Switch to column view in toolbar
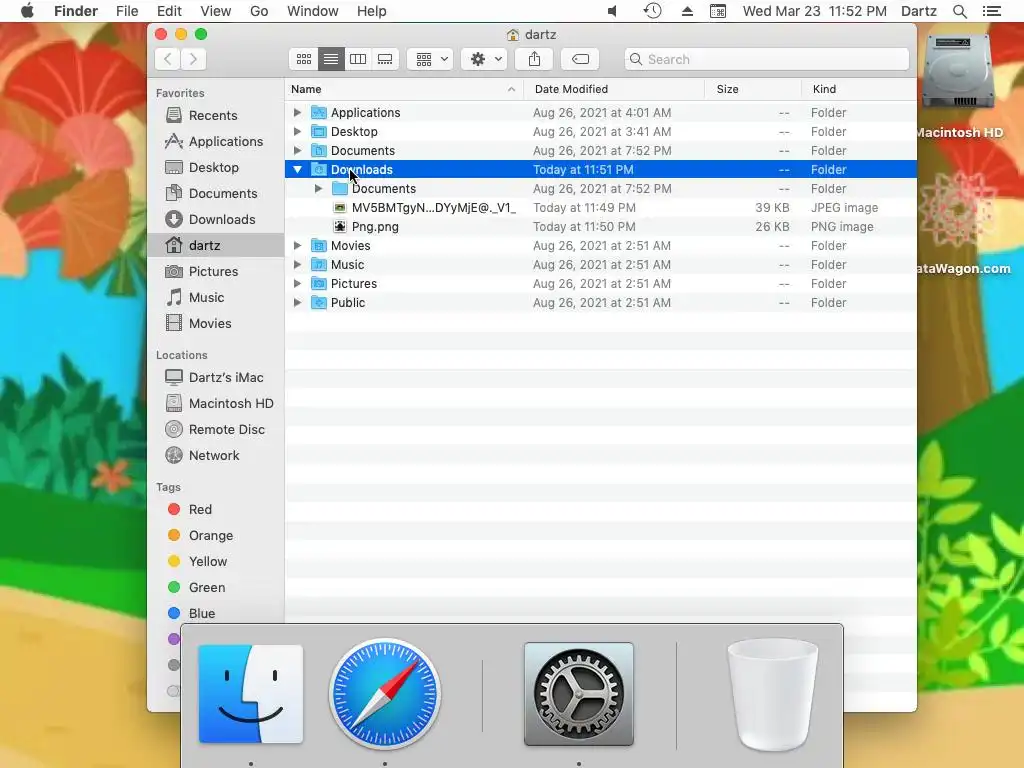 [x=358, y=59]
